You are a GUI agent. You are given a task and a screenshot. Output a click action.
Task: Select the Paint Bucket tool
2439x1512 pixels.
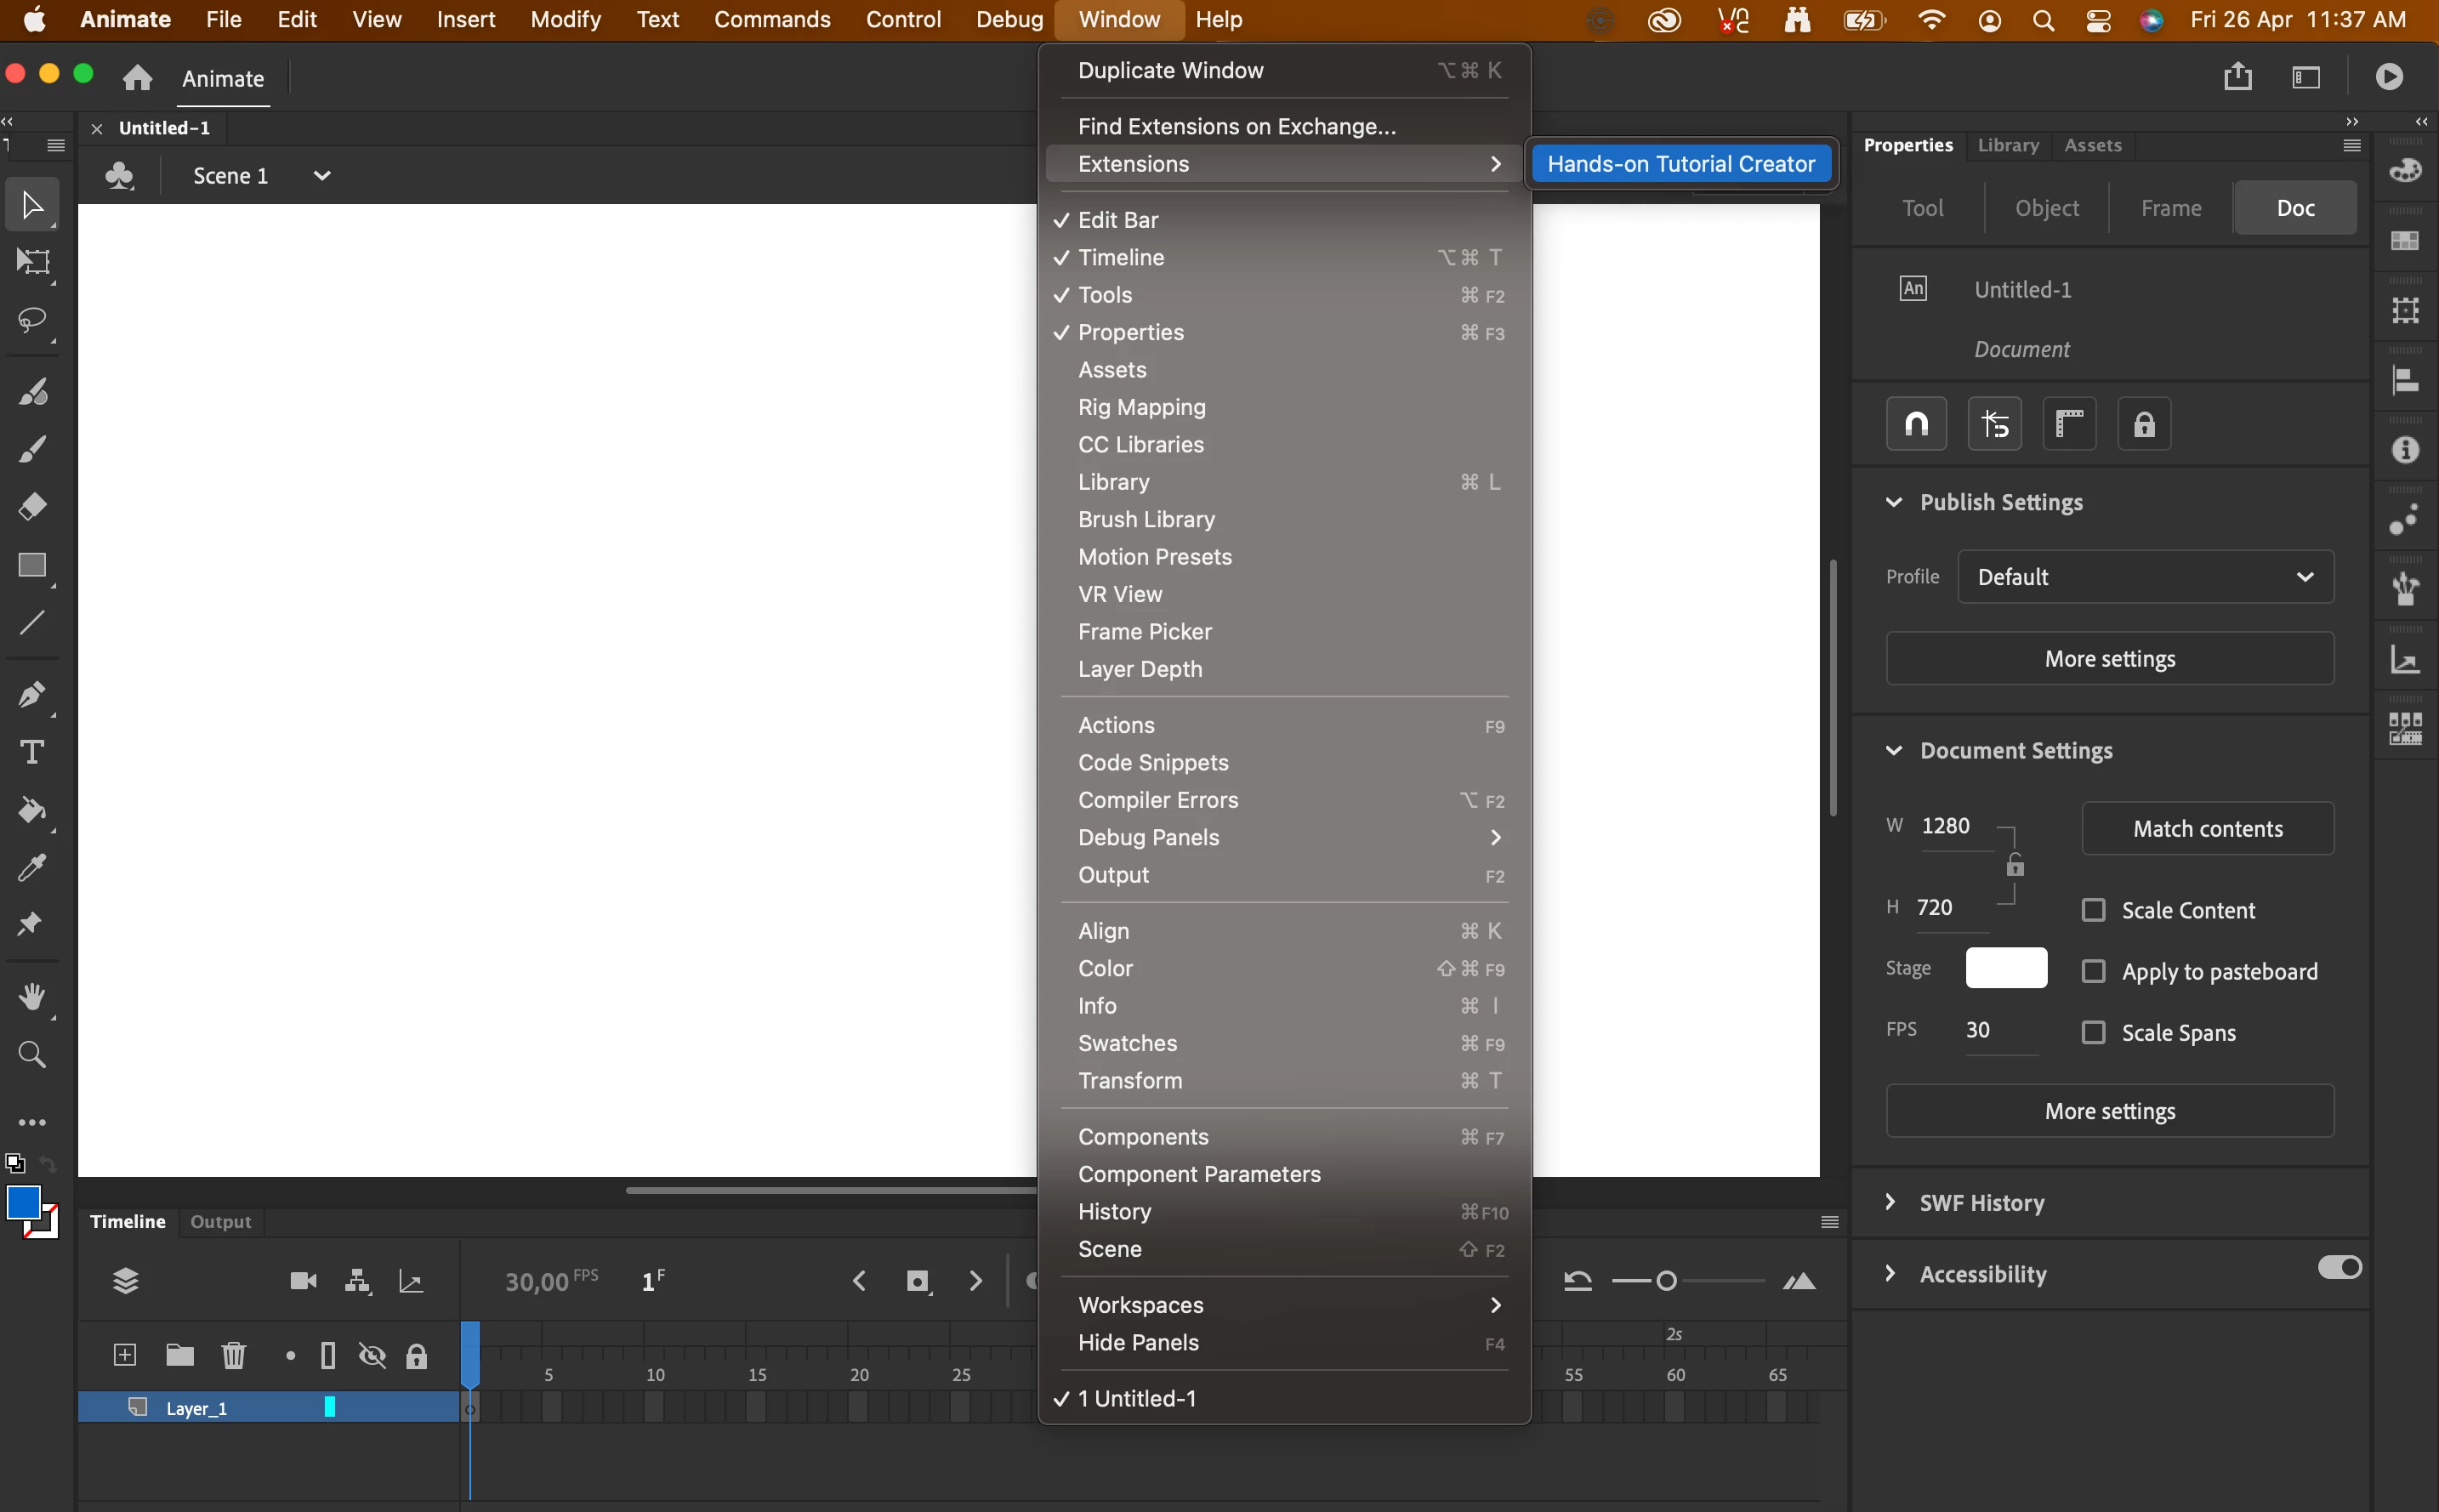[32, 810]
